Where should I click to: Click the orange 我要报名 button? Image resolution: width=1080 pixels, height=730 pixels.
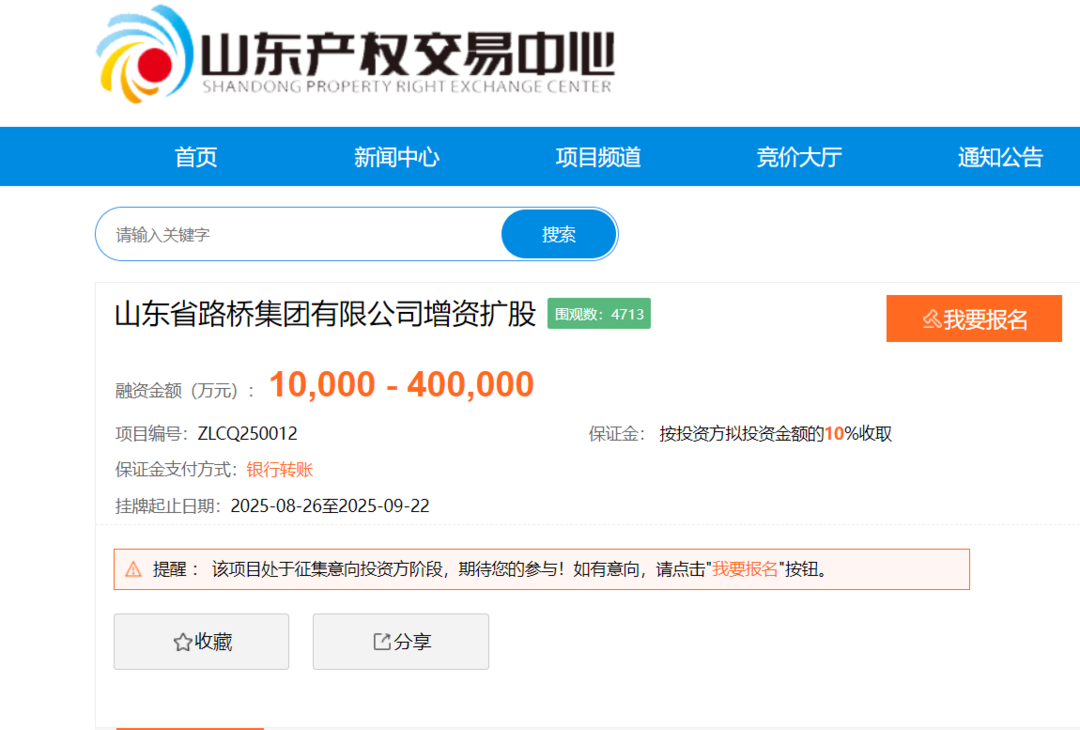point(974,318)
